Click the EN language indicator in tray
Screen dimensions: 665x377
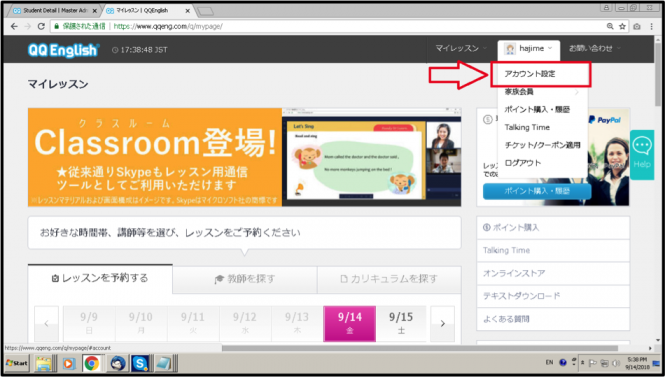pos(549,363)
